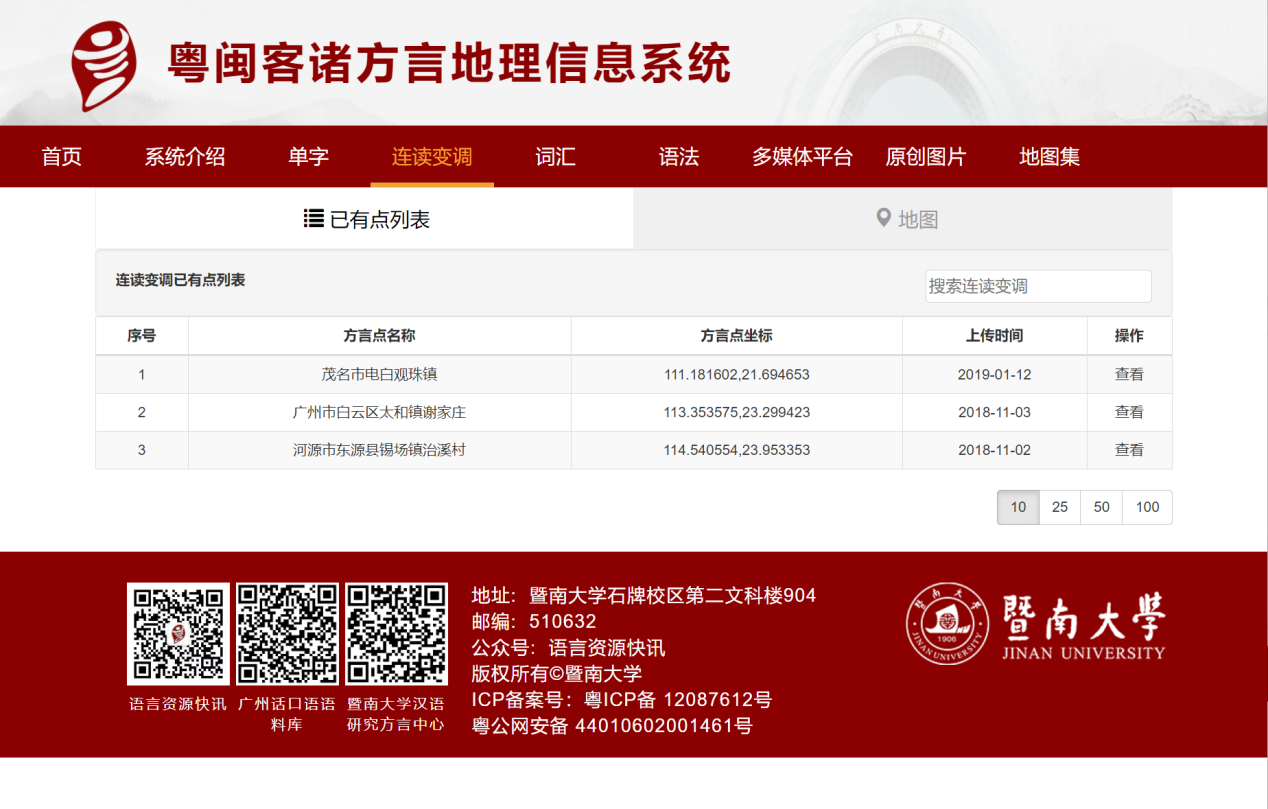Click 查看 for 广州市白云区太和镇谢家庄

[1129, 412]
